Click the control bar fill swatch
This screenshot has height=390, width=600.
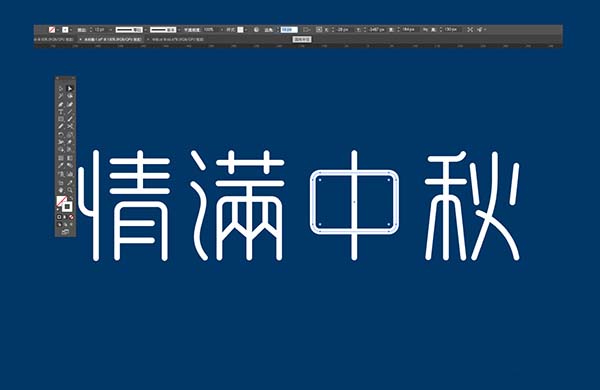click(52, 29)
